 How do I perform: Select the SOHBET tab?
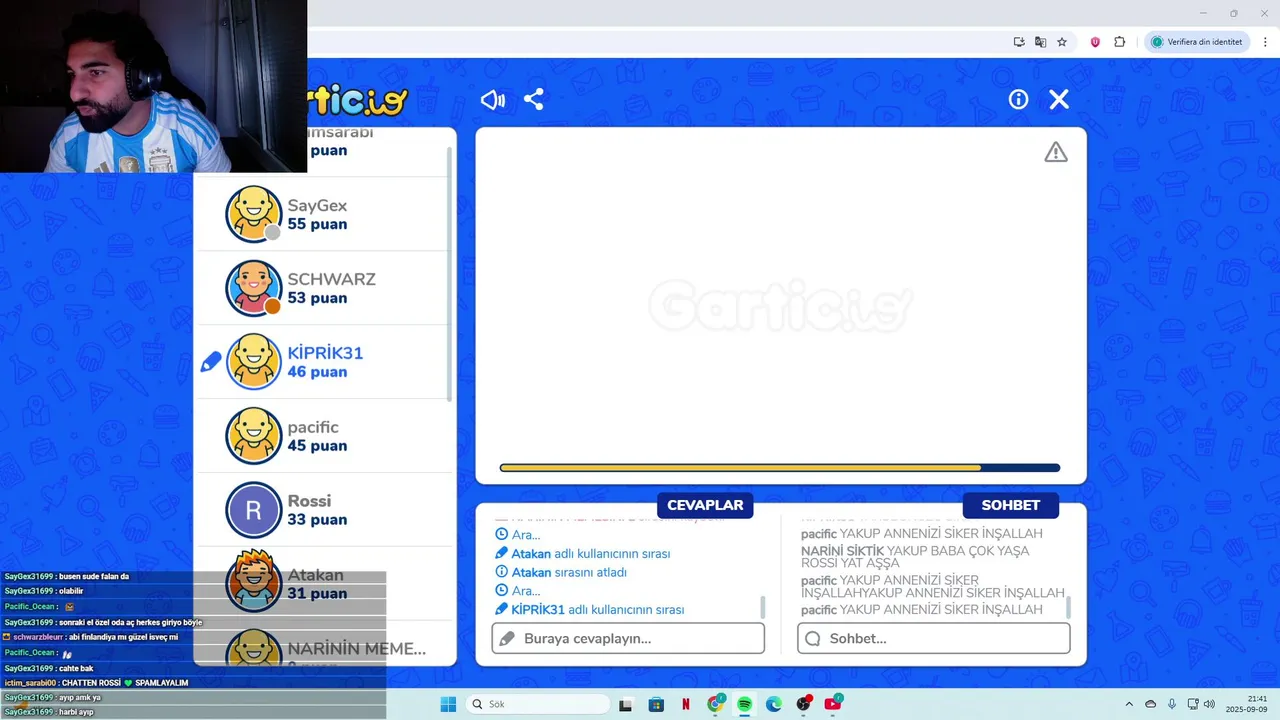(x=1010, y=505)
